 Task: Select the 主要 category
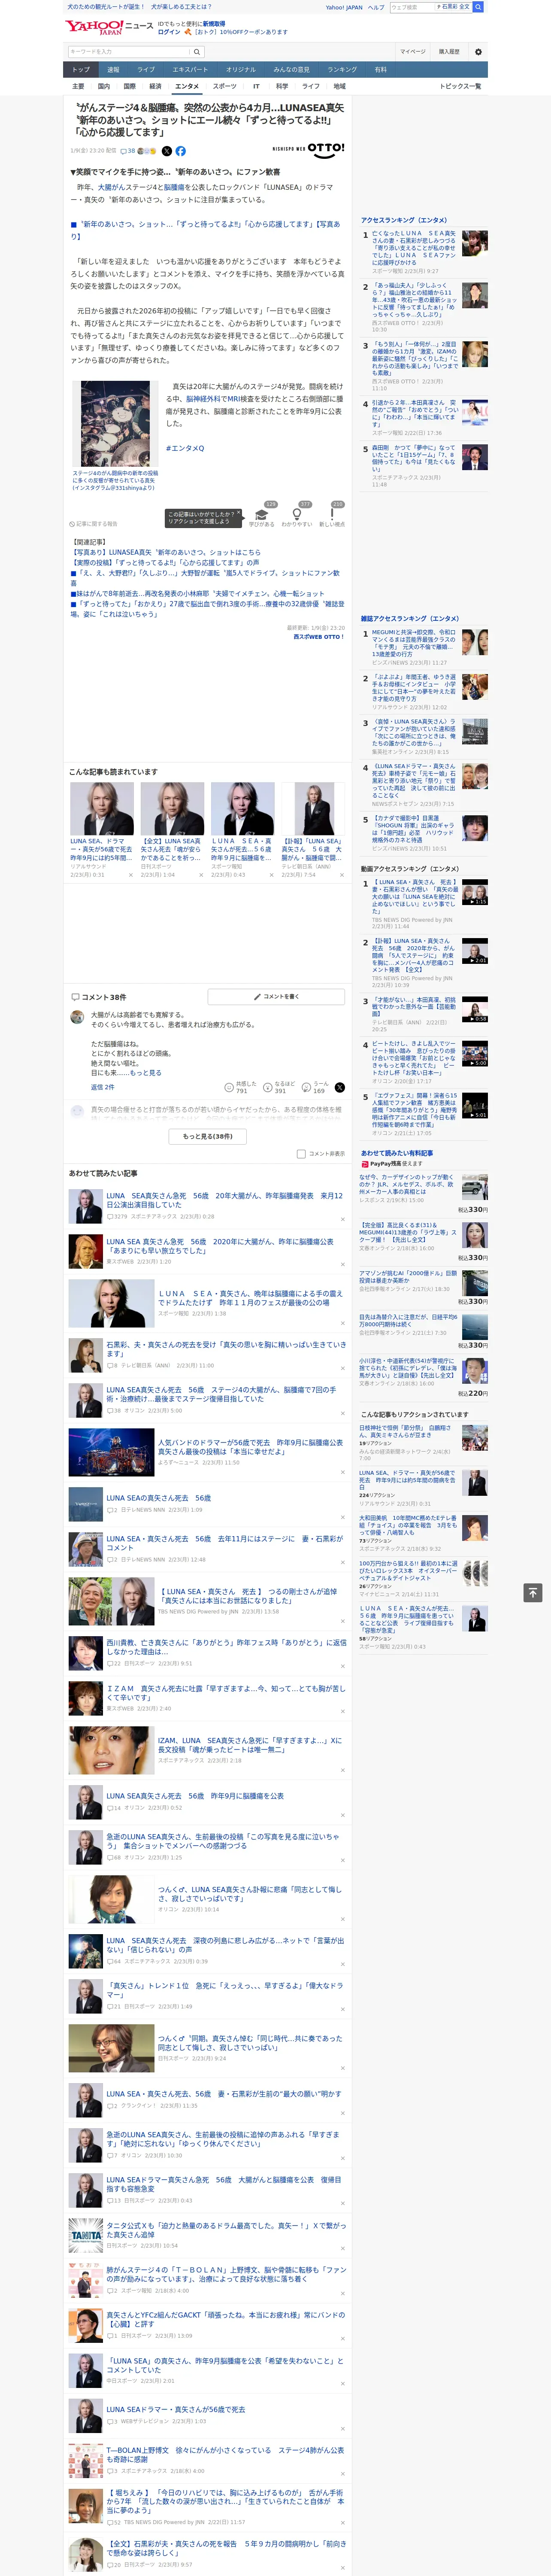pyautogui.click(x=78, y=86)
